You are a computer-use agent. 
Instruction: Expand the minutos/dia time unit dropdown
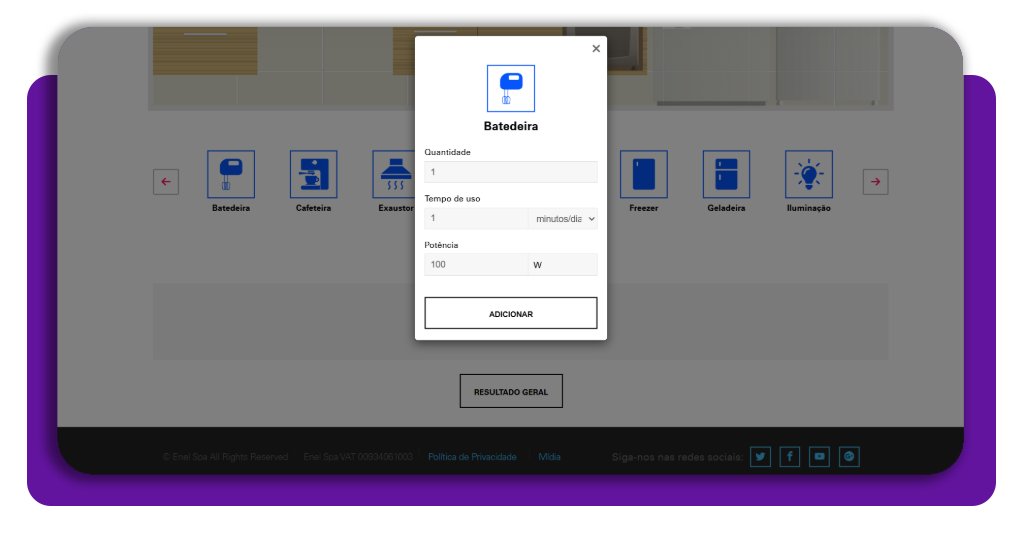coord(563,218)
